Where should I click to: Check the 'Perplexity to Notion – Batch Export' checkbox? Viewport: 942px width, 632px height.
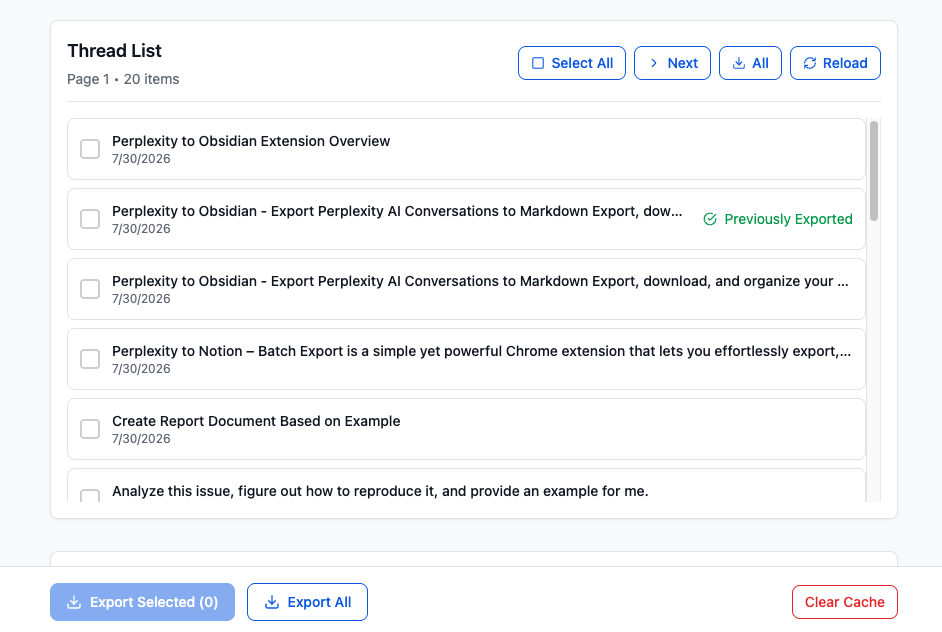click(90, 359)
